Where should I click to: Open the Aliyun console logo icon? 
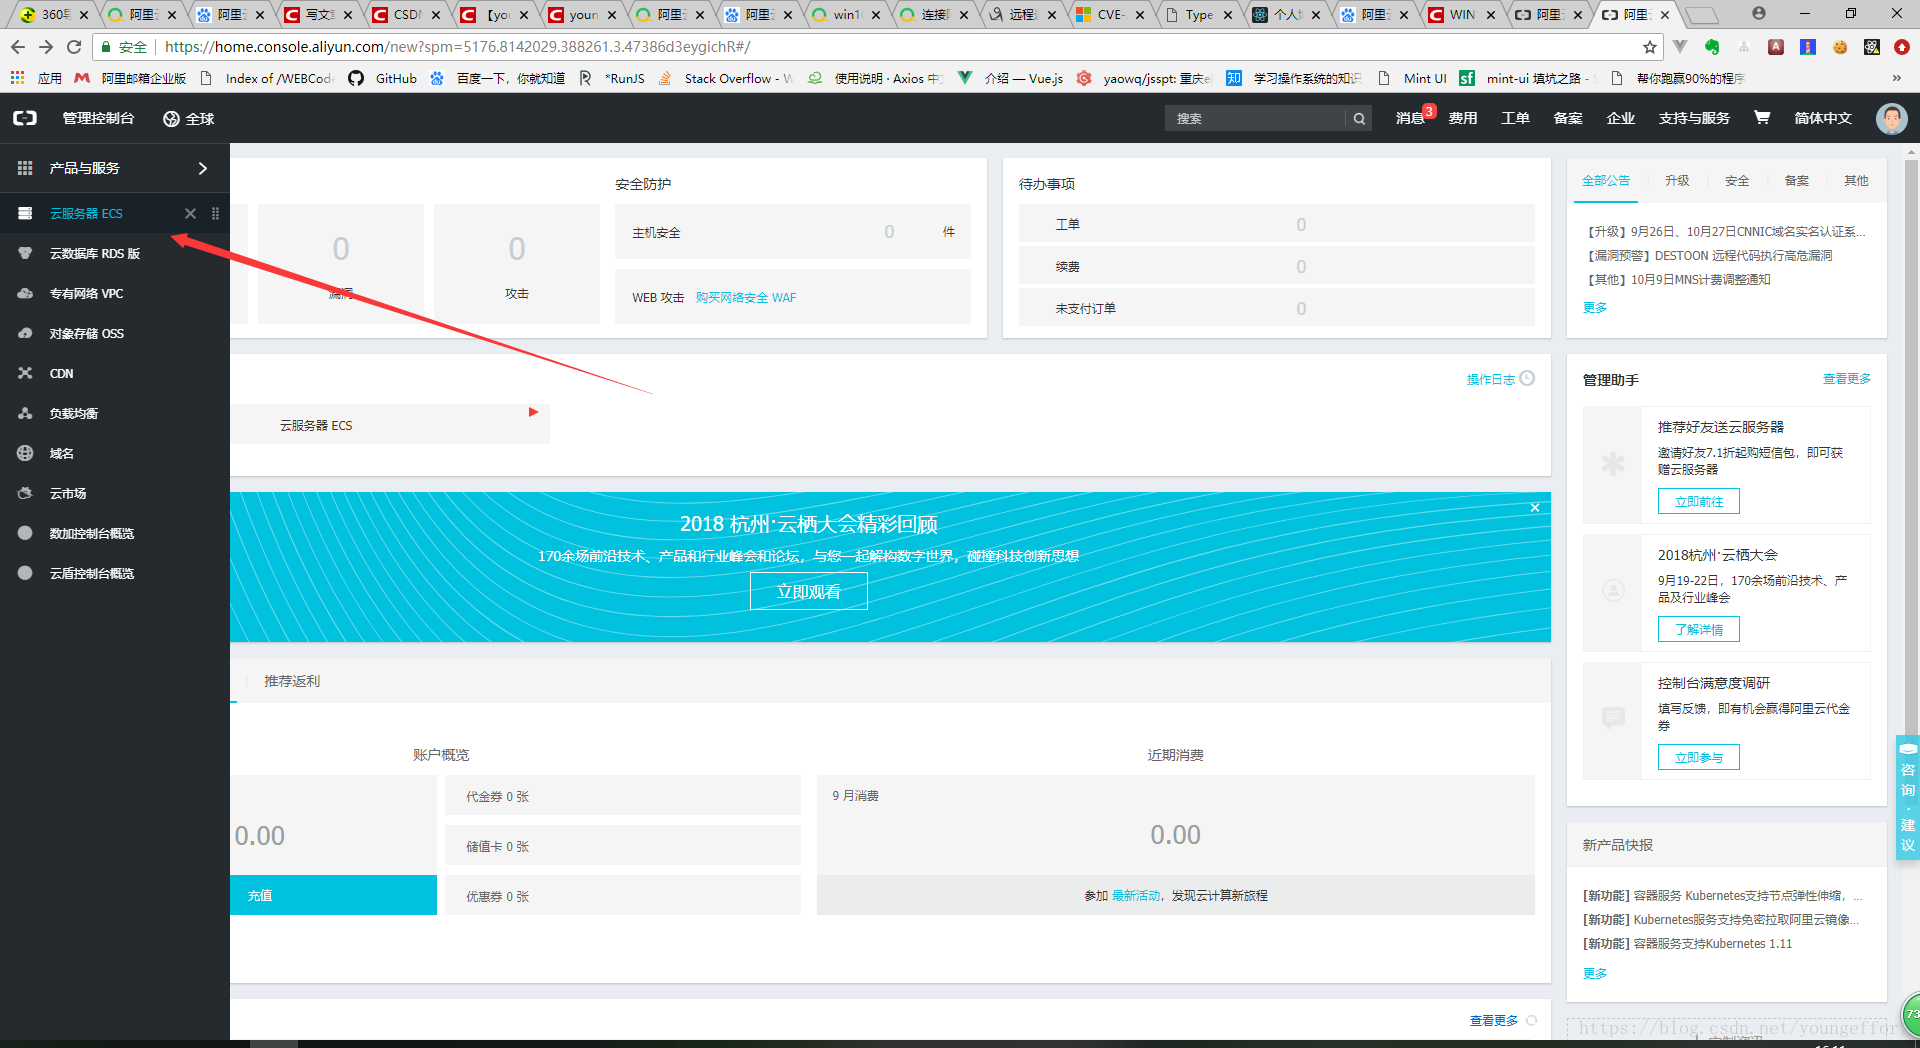[x=25, y=118]
